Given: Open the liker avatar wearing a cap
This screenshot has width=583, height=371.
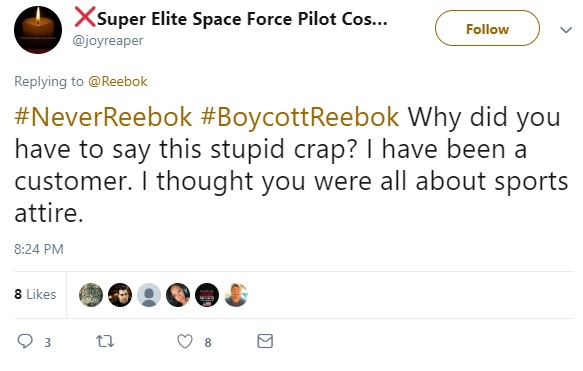Looking at the screenshot, I should (236, 295).
